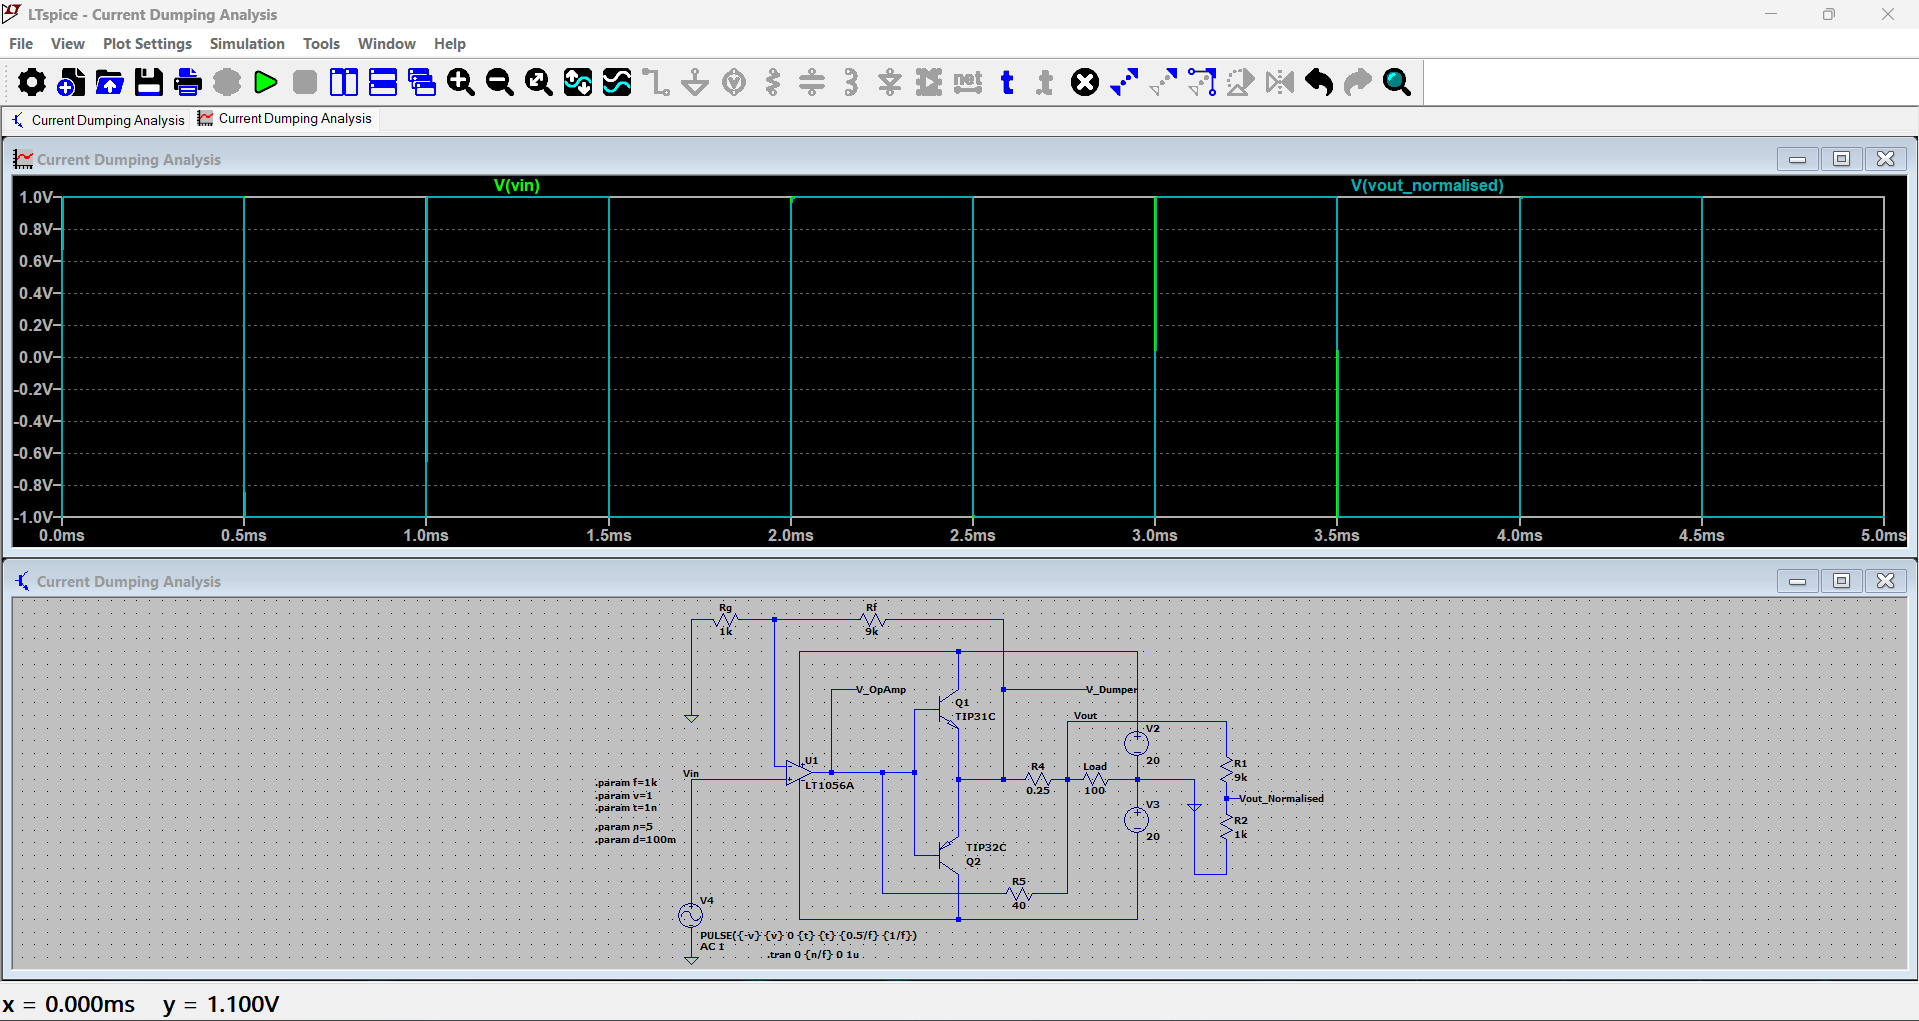Open the Help menu
Screen dimensions: 1919x1021
[x=450, y=44]
